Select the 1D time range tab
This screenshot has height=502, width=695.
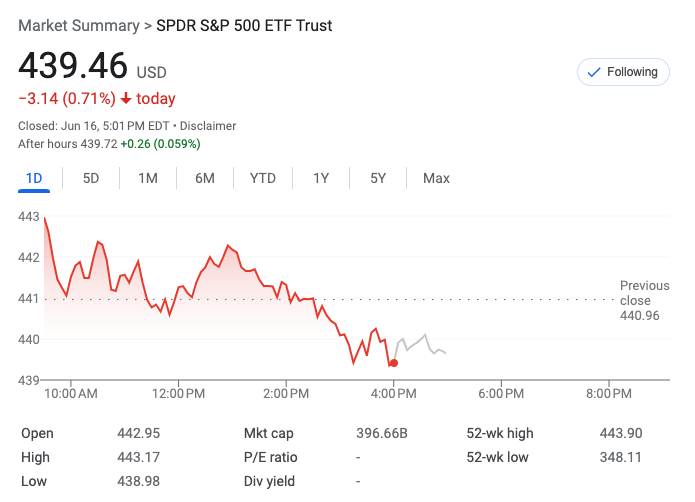[34, 179]
